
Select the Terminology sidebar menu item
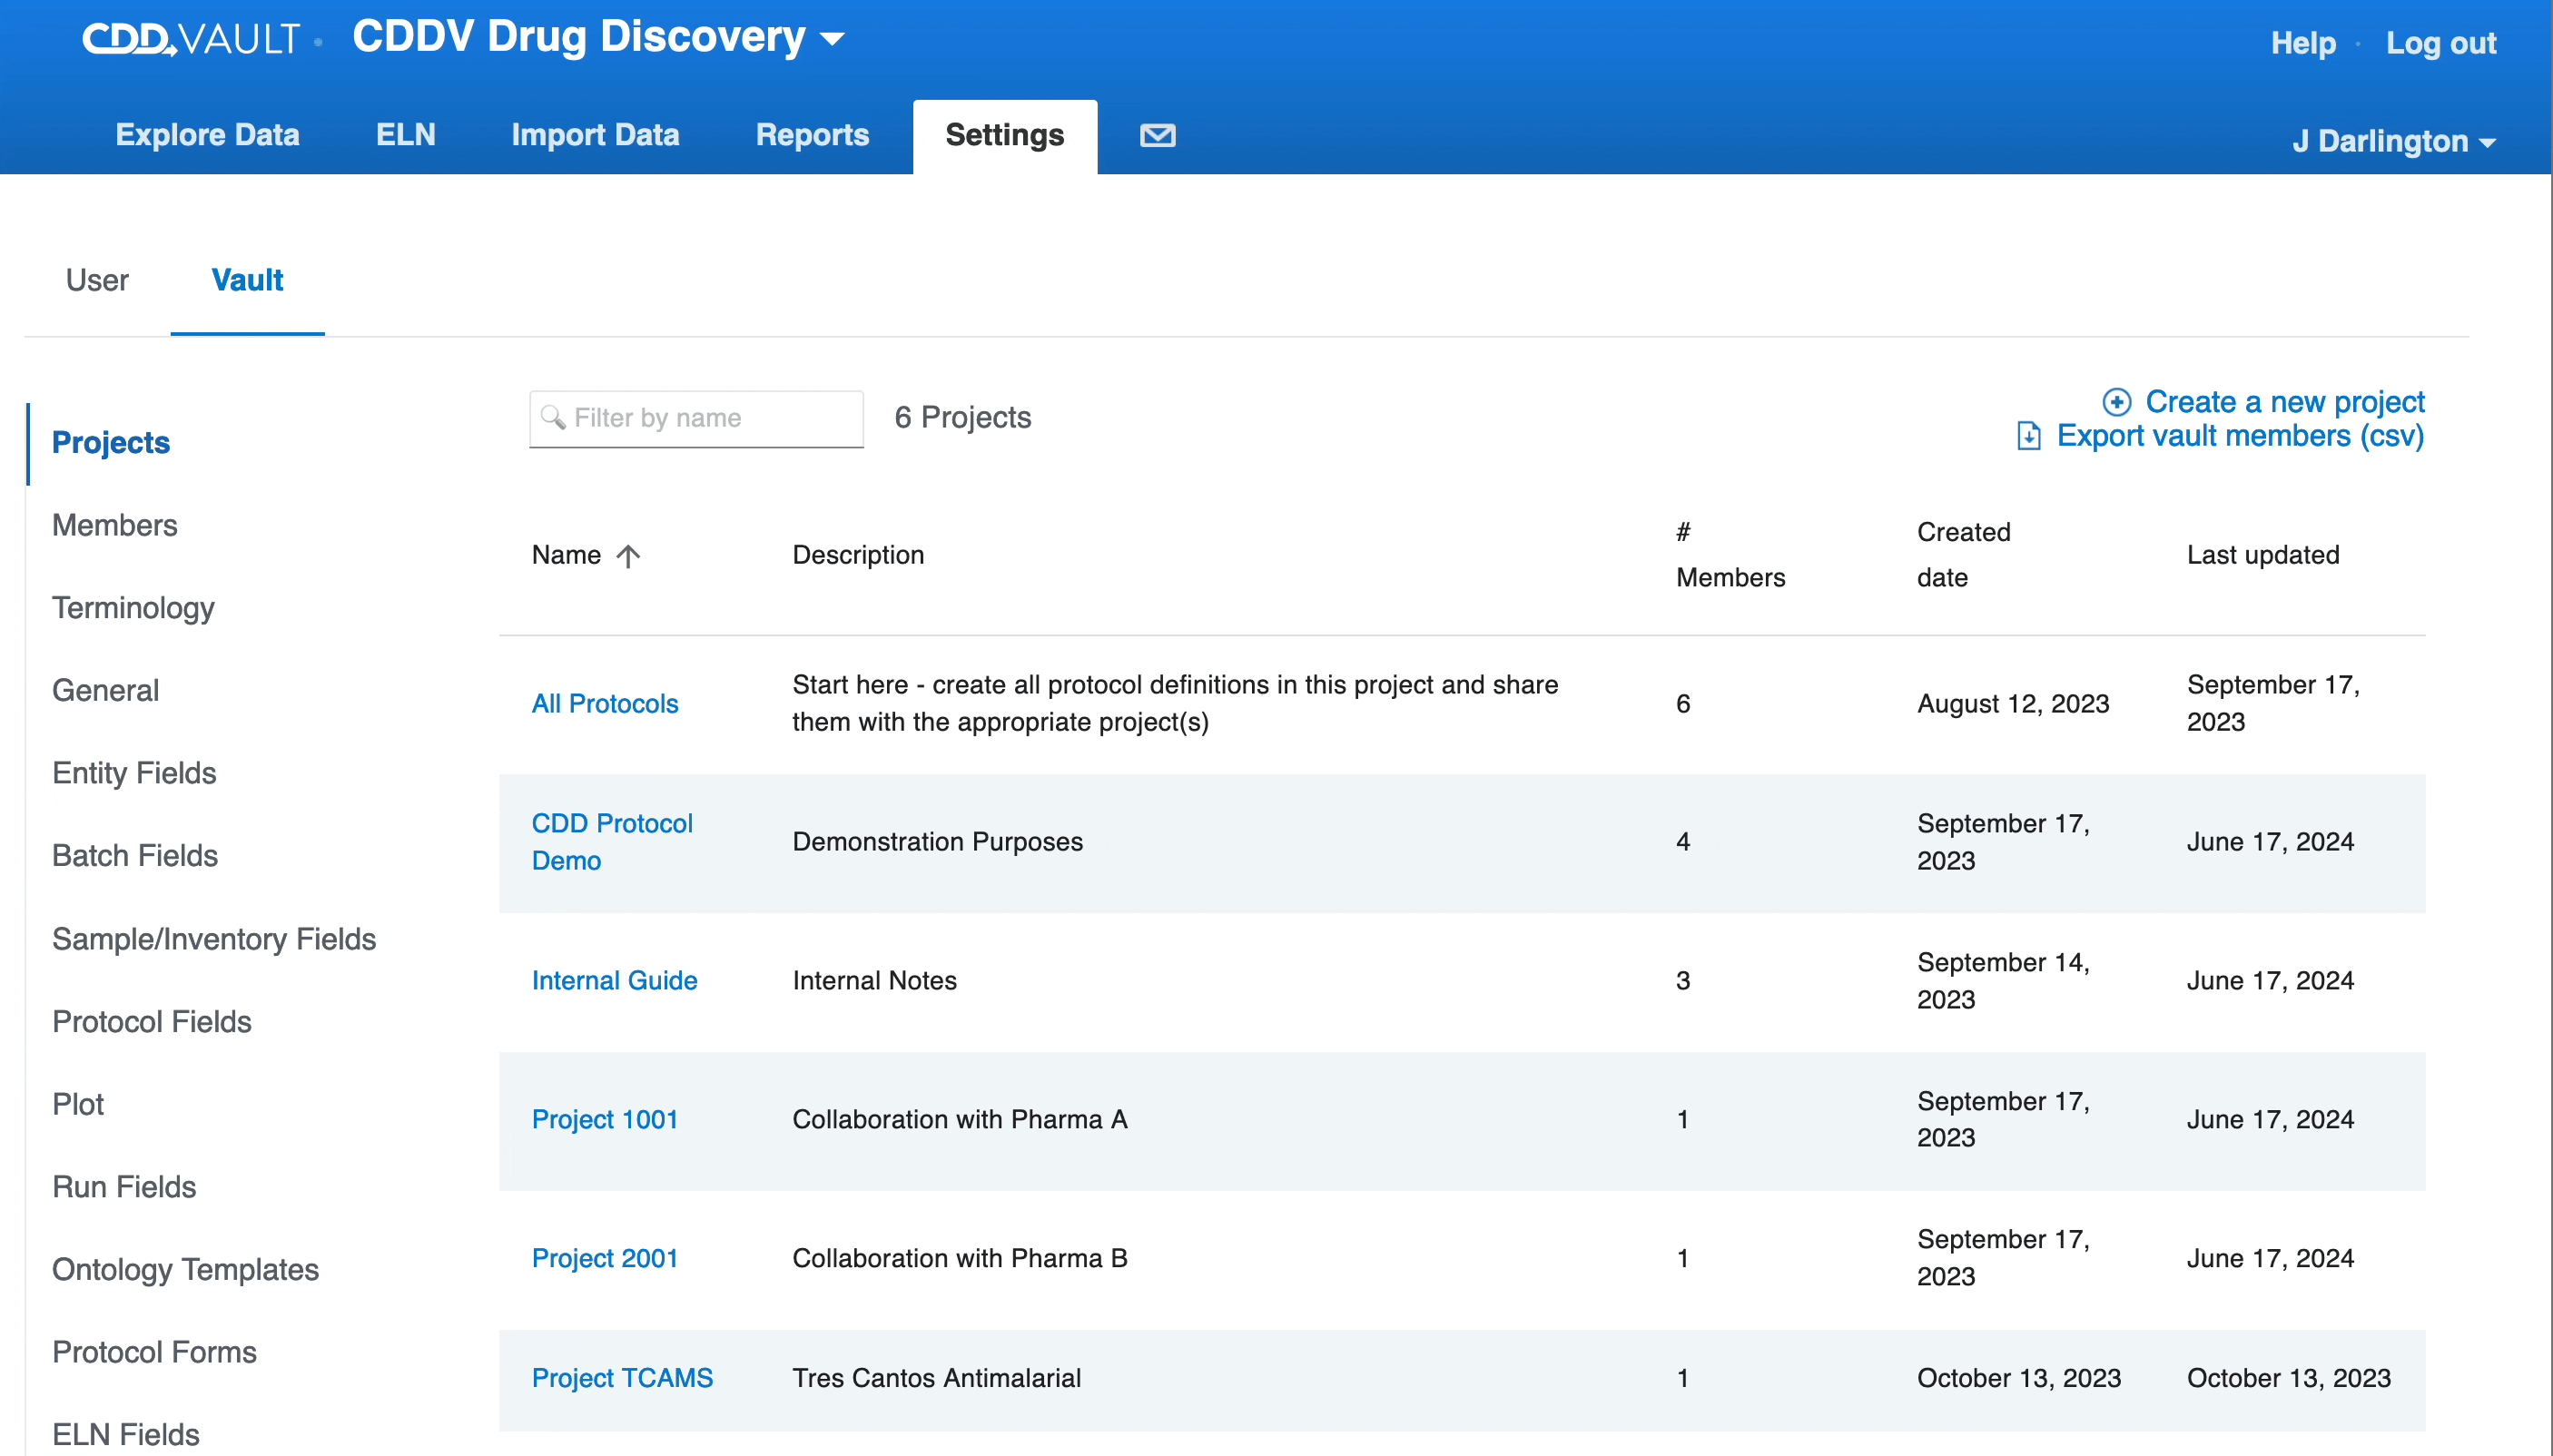[x=133, y=608]
